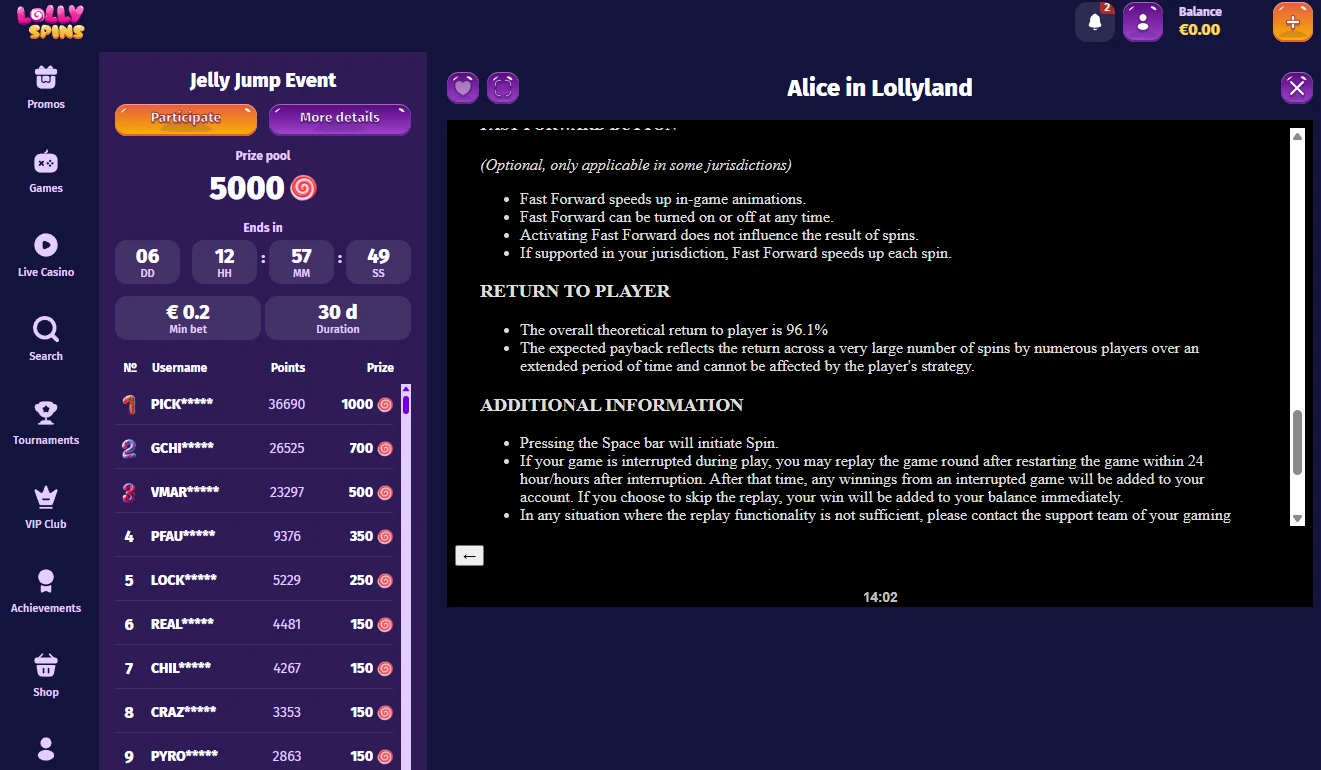The image size is (1321, 770).
Task: Open the user profile avatar button
Action: coord(1143,22)
